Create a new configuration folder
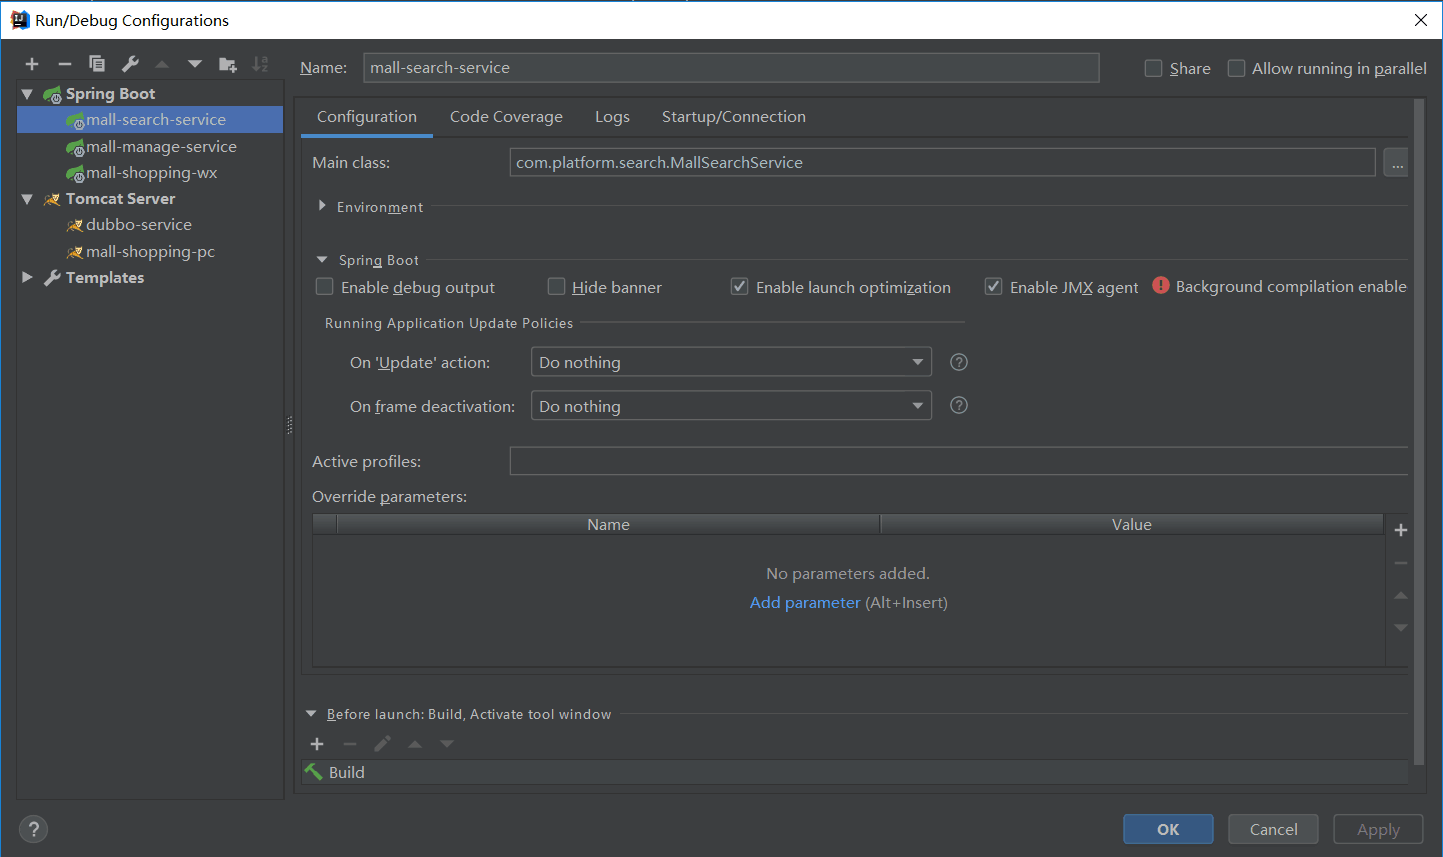Viewport: 1443px width, 857px height. [228, 64]
